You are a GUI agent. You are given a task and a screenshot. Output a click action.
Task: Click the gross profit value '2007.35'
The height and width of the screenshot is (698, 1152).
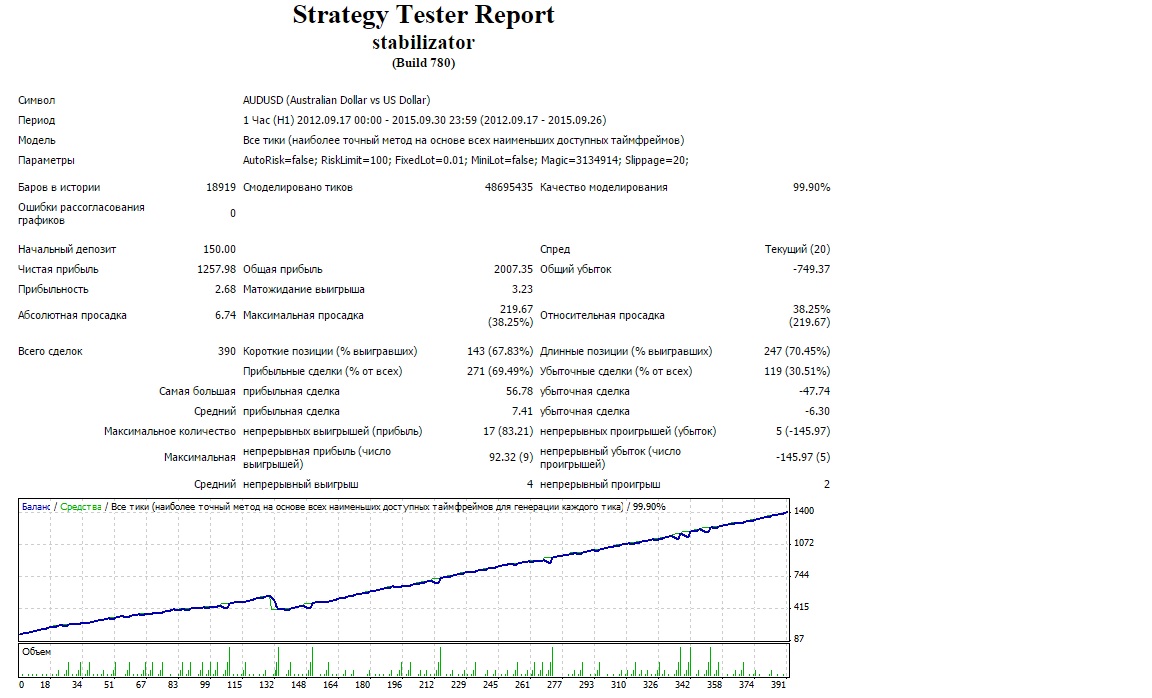pyautogui.click(x=514, y=270)
